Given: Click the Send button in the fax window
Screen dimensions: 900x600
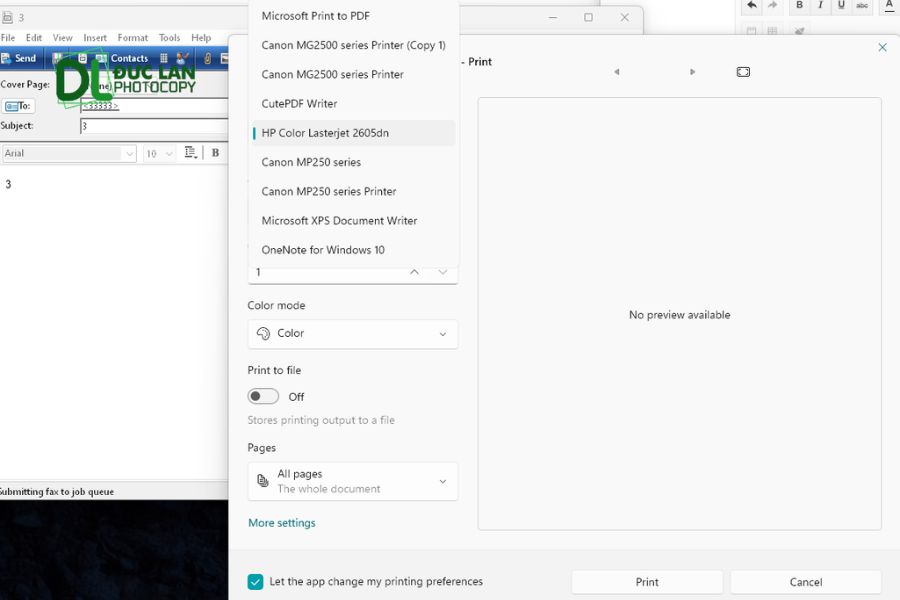Looking at the screenshot, I should click(19, 58).
